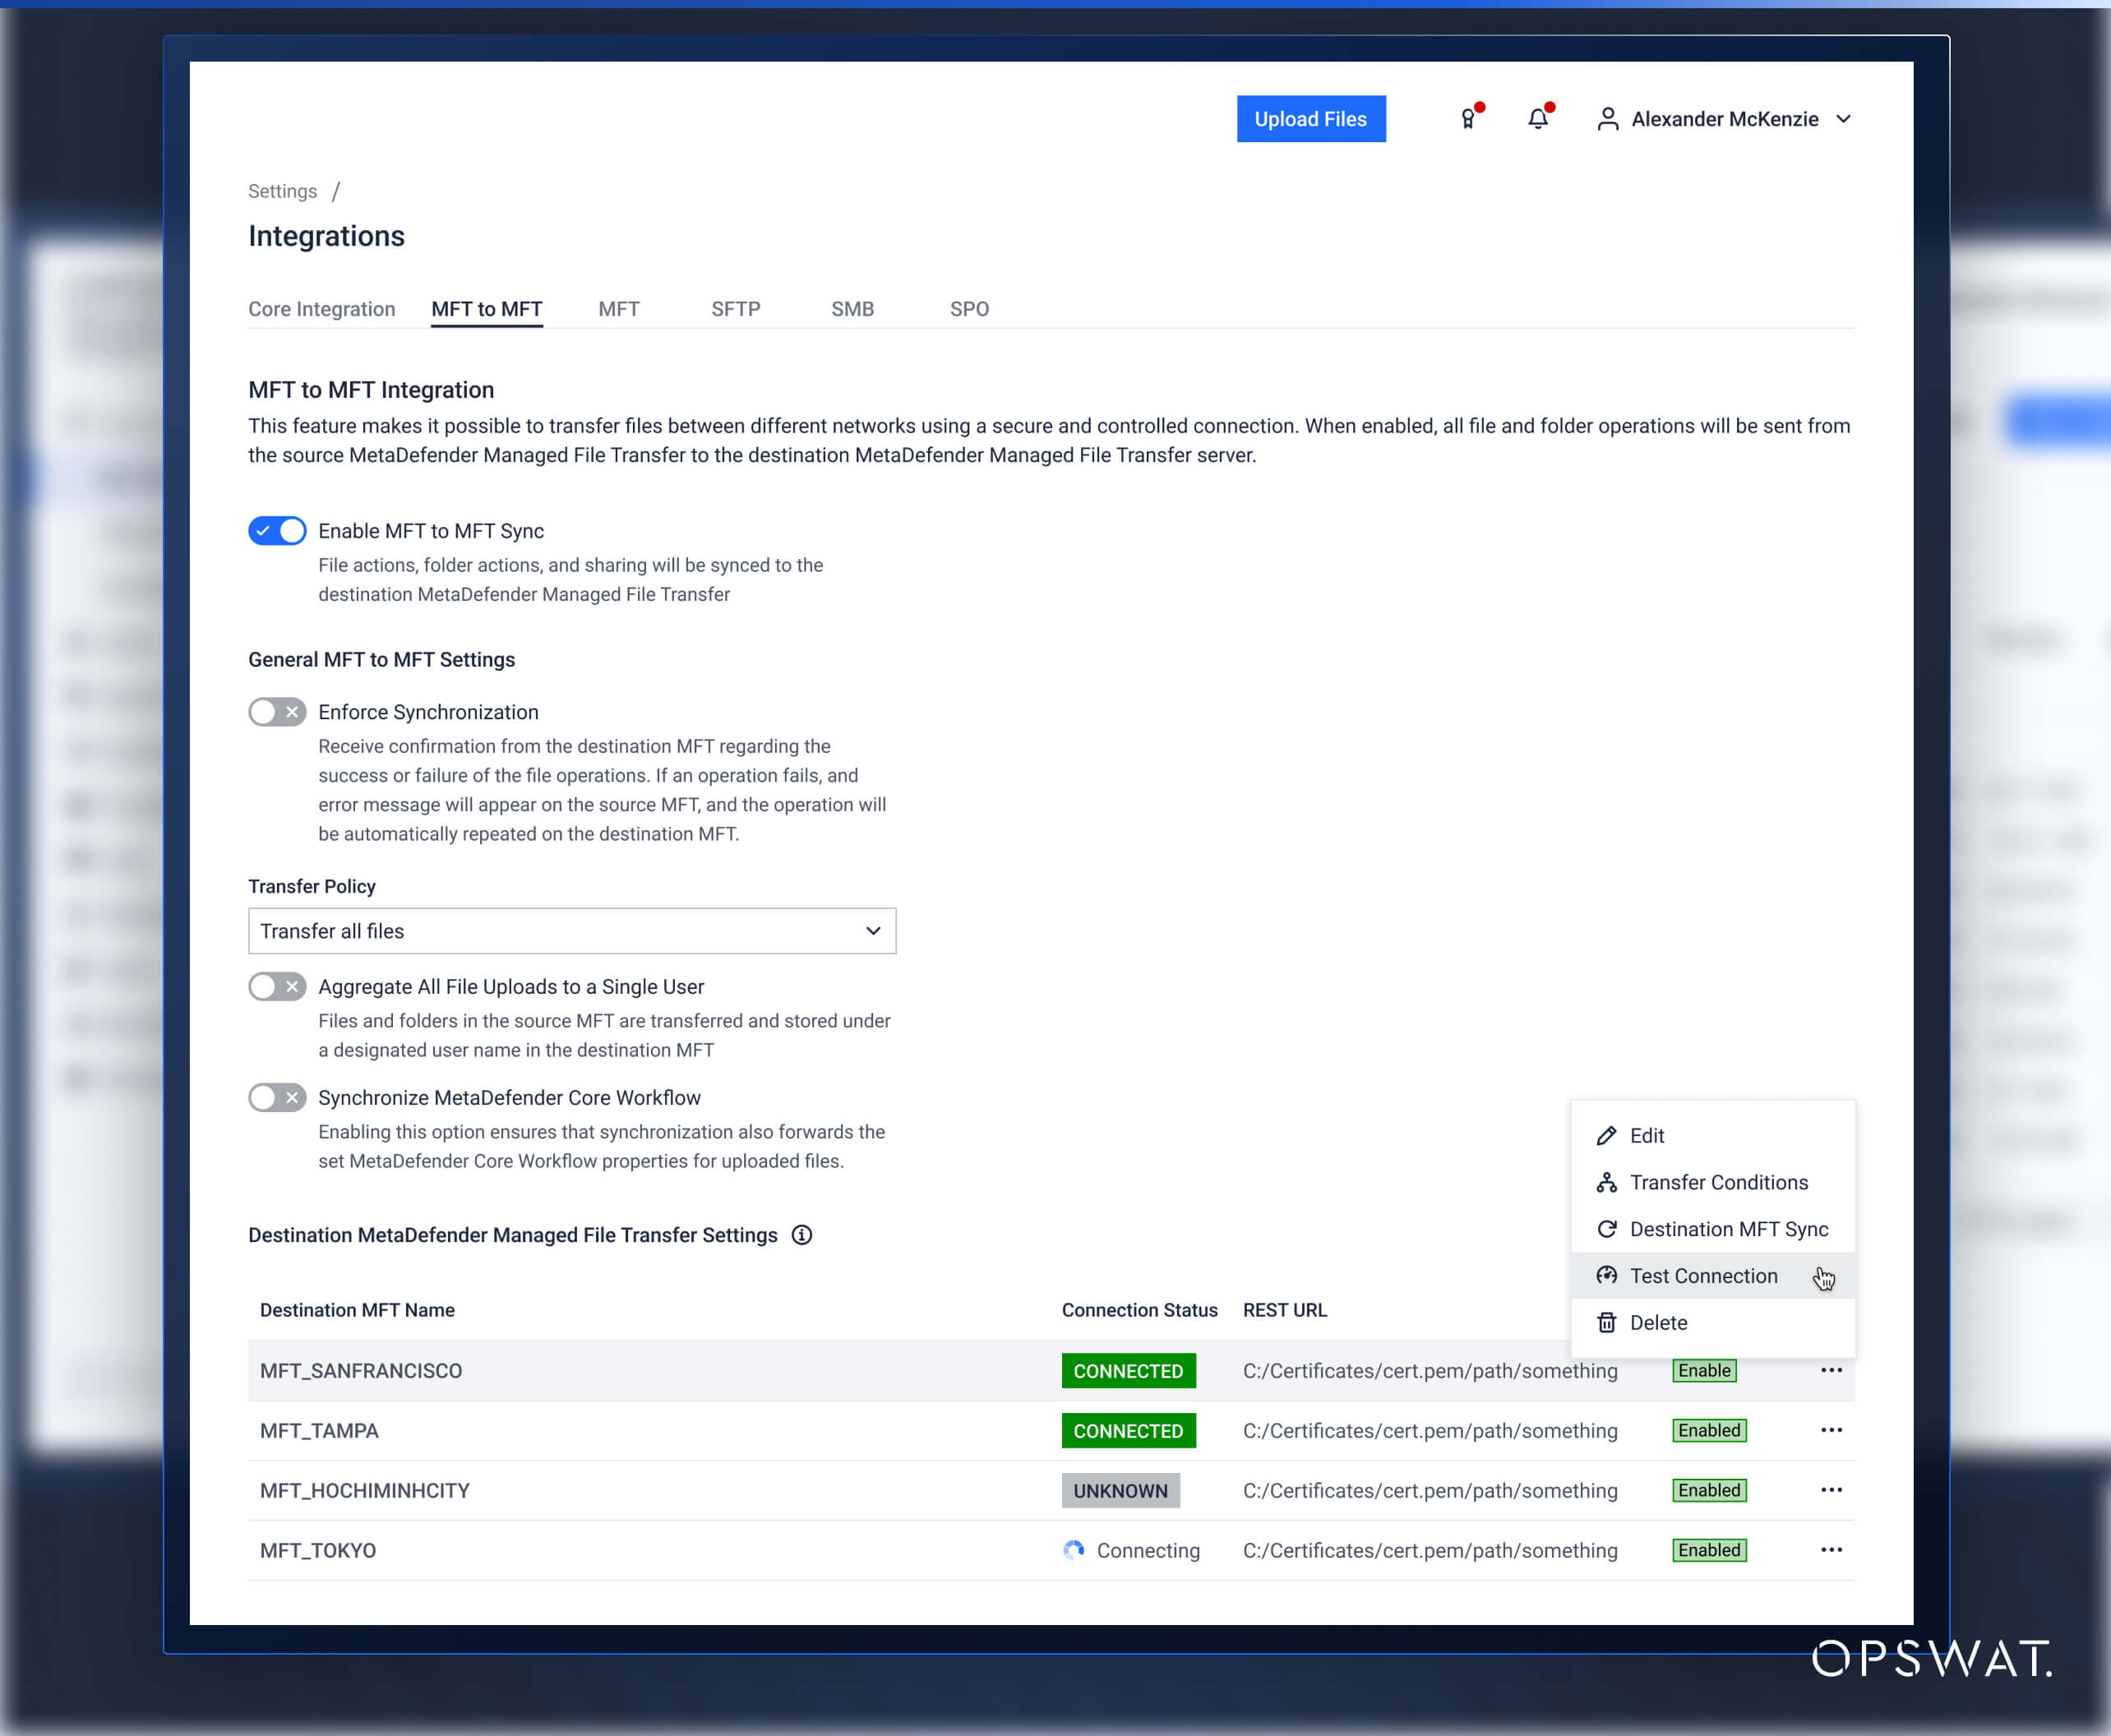Screen dimensions: 2111x1736
Task: Click the user profile icon
Action: [1608, 118]
